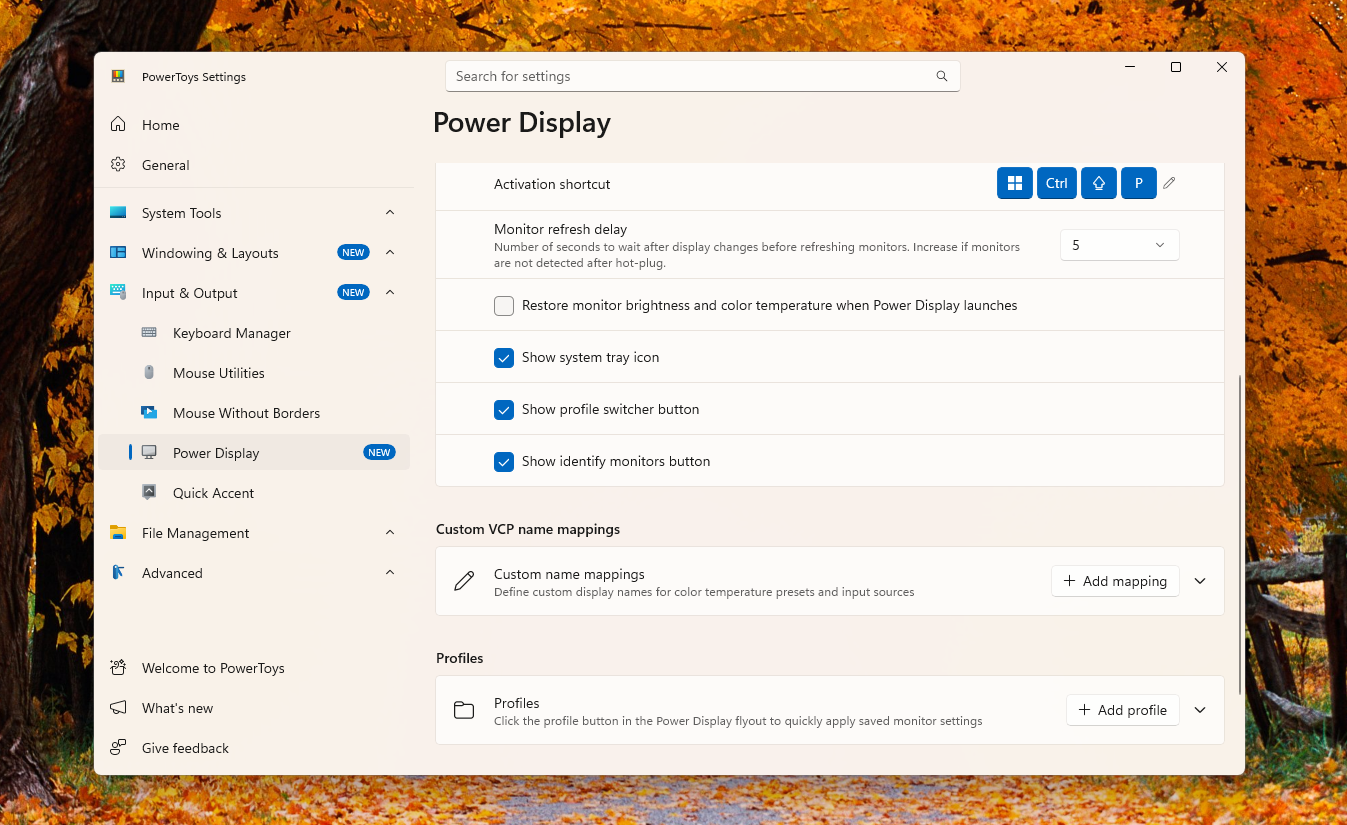Click the Input & Output icon
Screen dimensions: 1347x825
(118, 293)
